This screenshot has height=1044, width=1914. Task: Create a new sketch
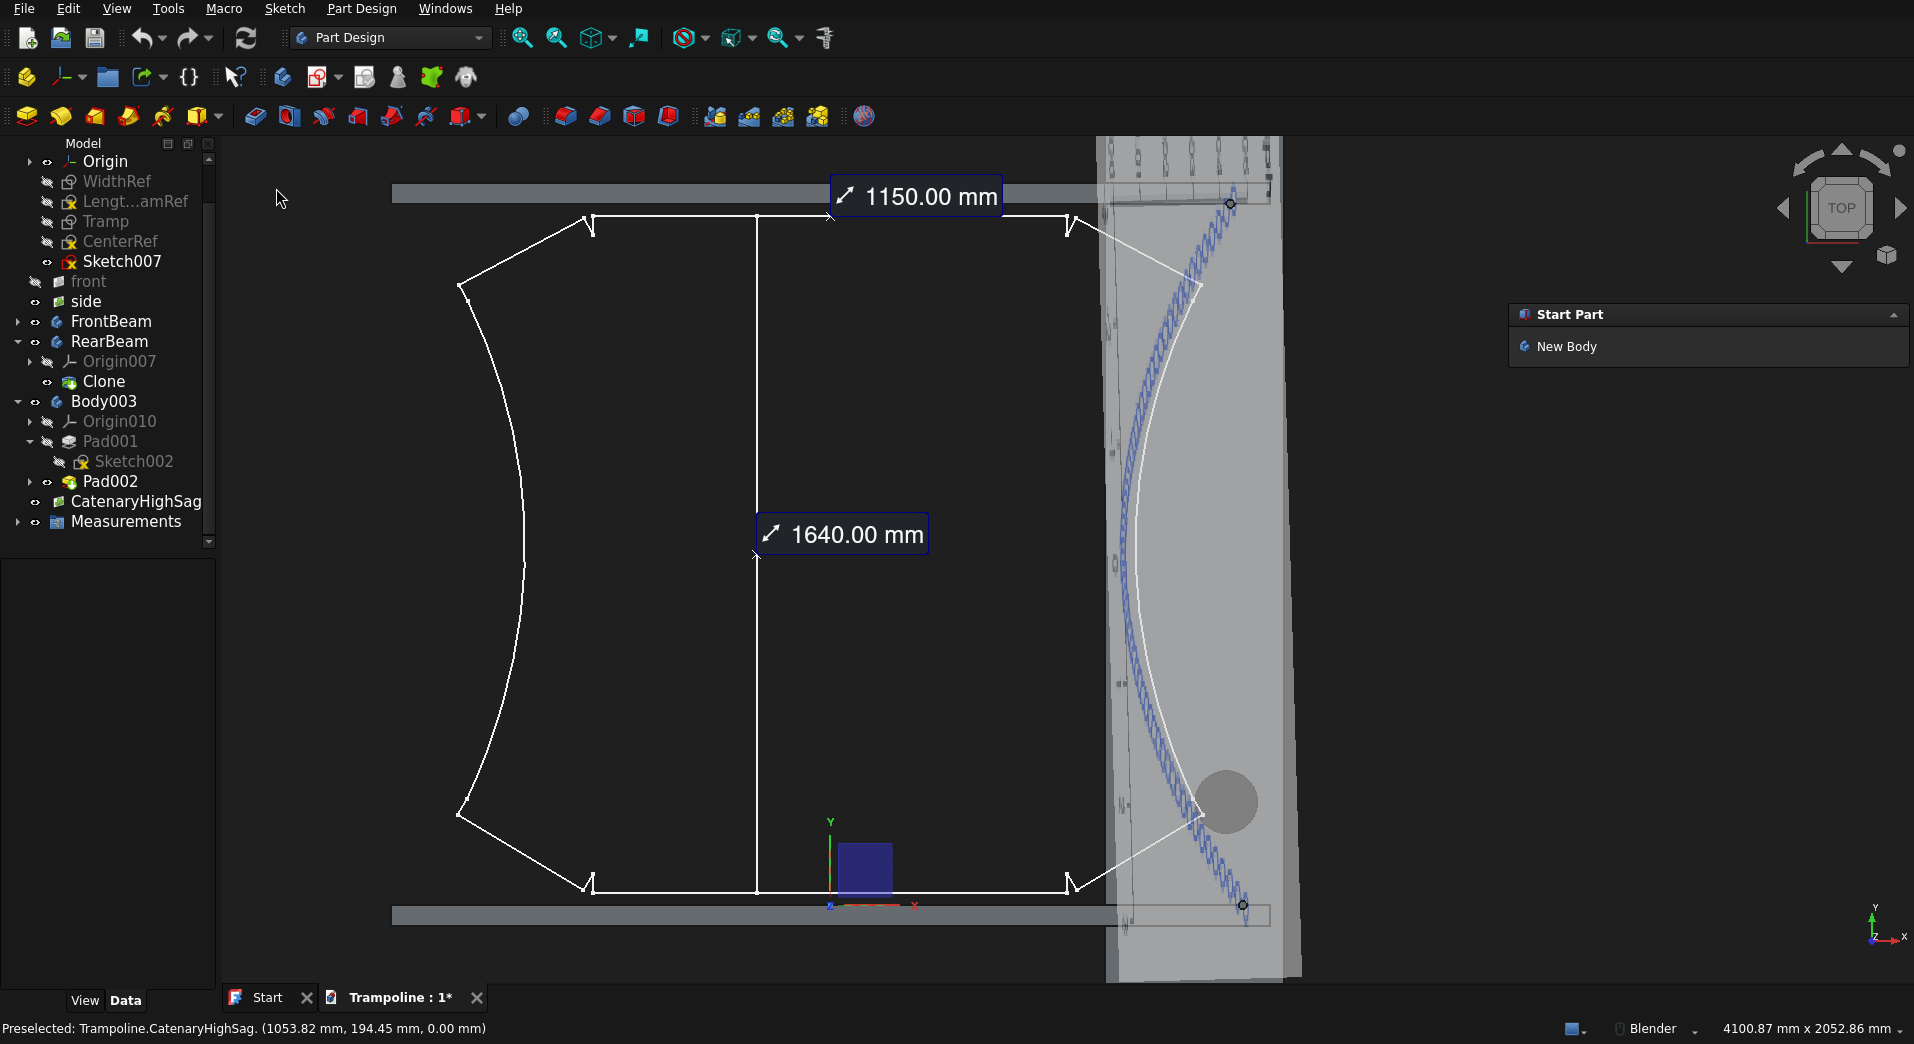317,77
